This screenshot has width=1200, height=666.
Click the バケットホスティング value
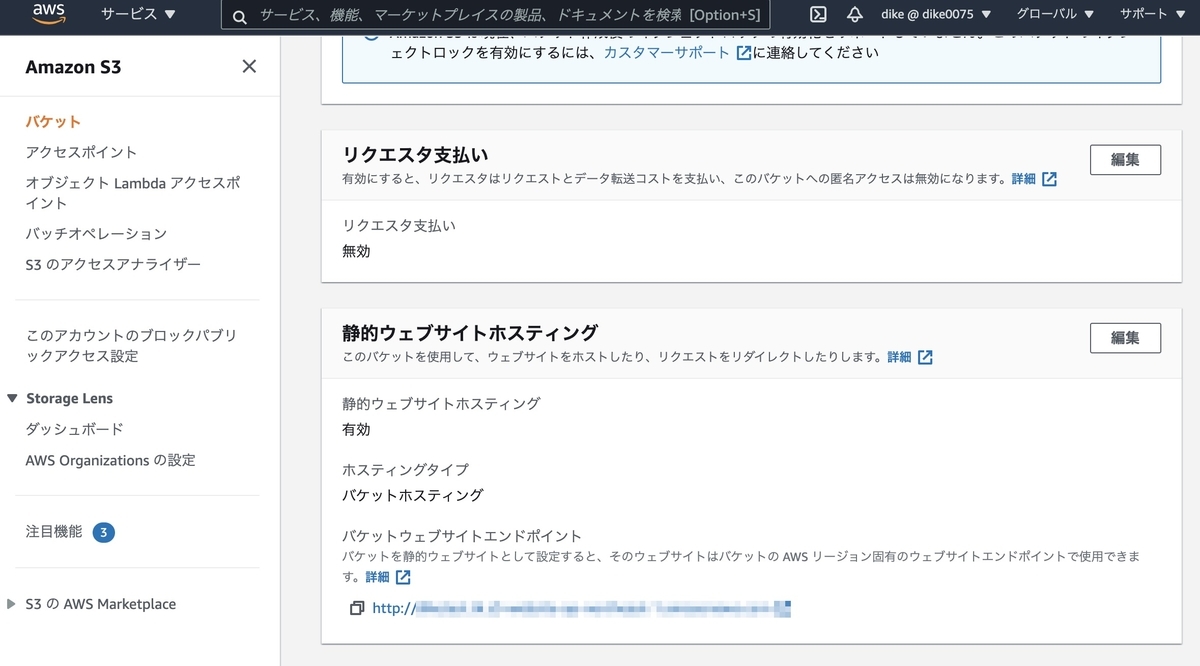[412, 495]
